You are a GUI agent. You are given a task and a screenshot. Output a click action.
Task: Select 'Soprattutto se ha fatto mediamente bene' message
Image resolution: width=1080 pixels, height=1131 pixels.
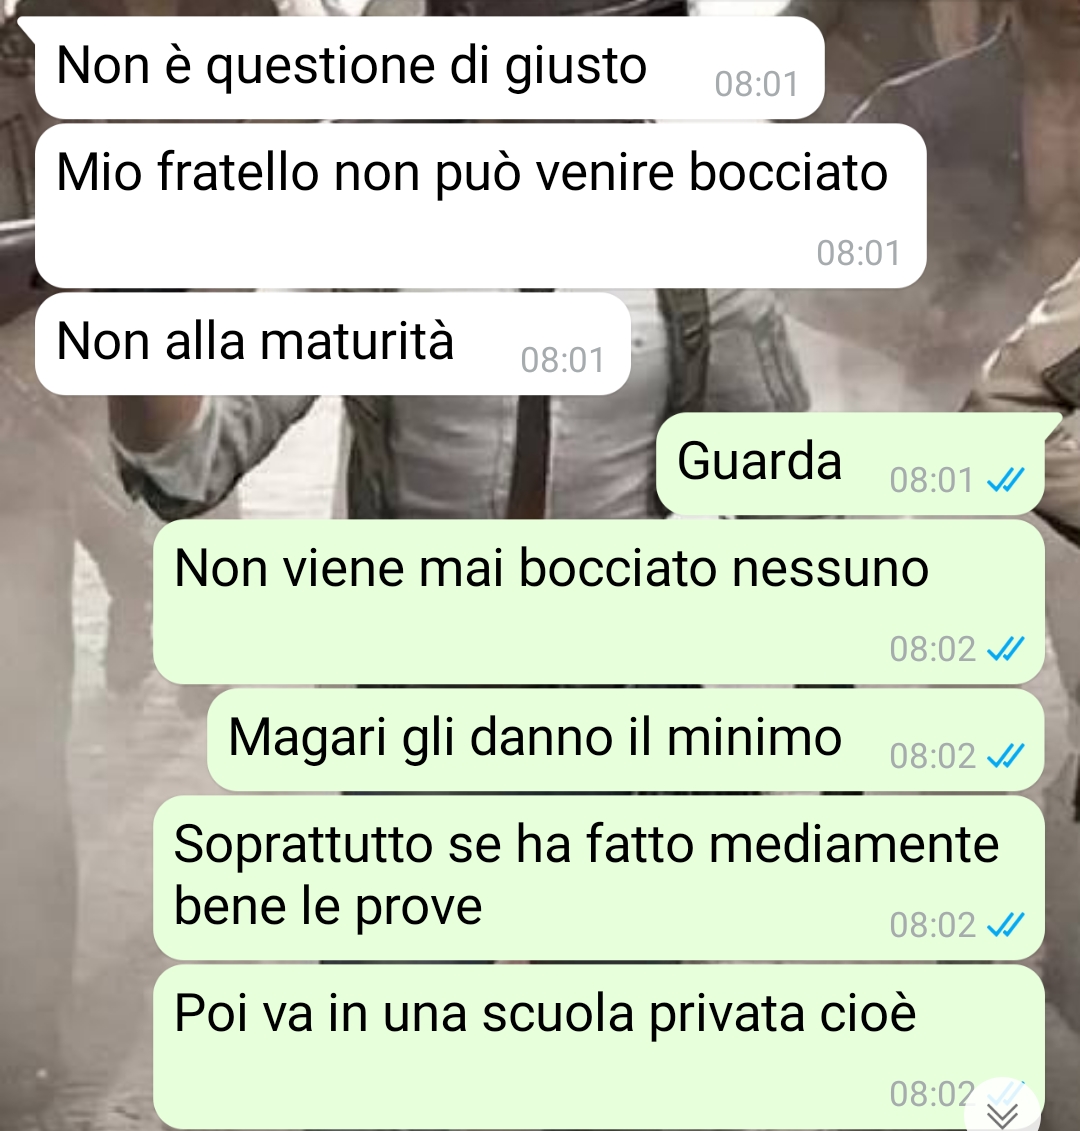tap(599, 878)
